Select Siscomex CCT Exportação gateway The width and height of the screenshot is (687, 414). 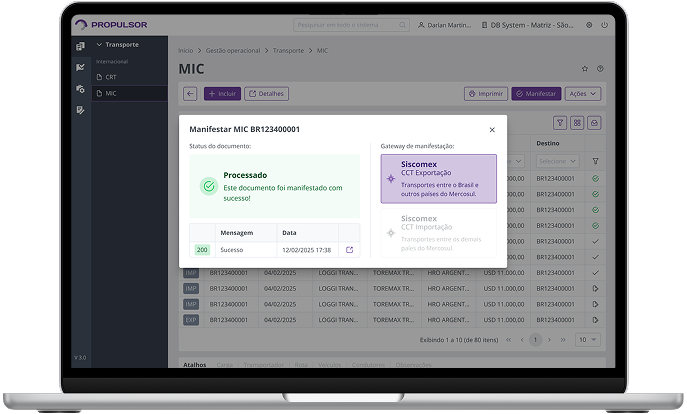pyautogui.click(x=438, y=178)
